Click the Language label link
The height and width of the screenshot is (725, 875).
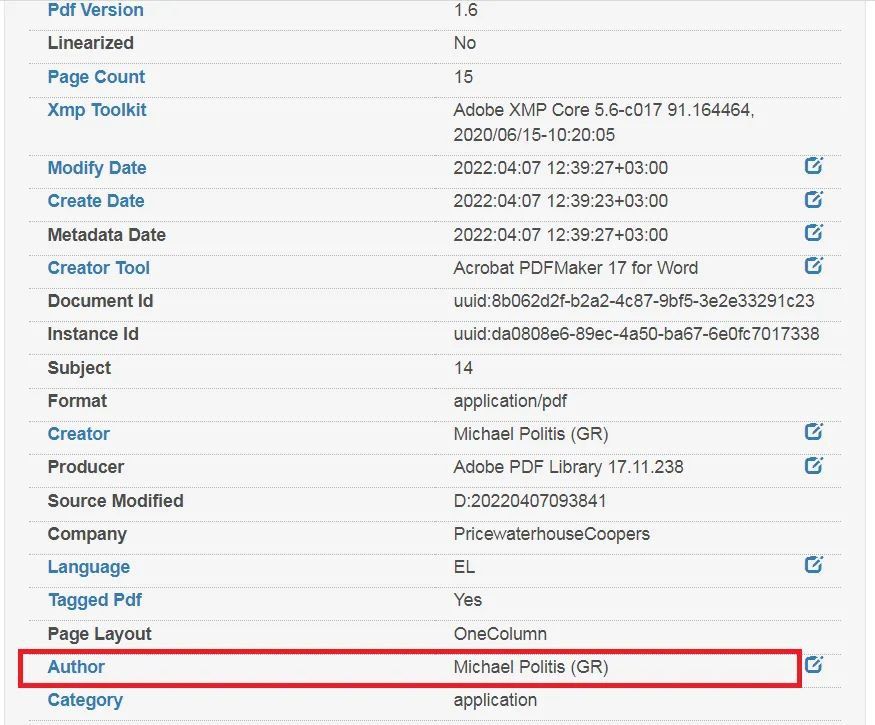coord(89,567)
